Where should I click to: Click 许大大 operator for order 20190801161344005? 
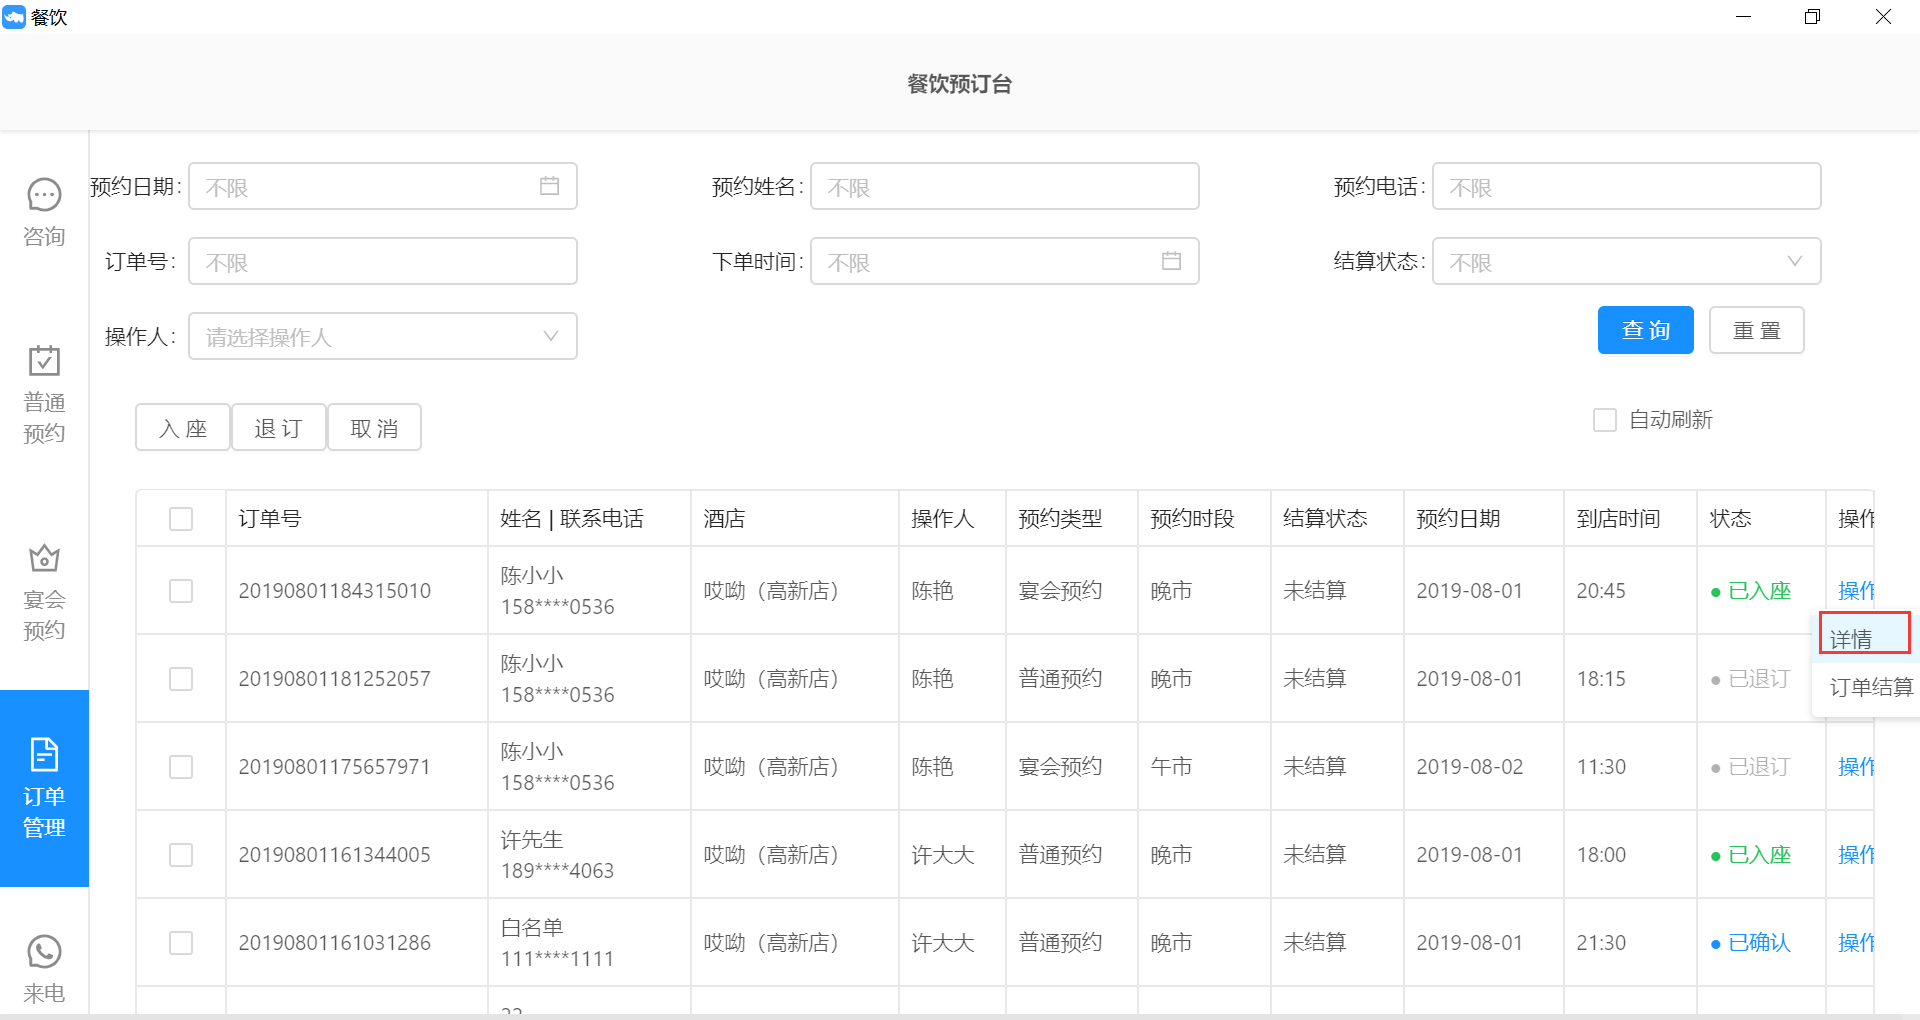point(943,855)
